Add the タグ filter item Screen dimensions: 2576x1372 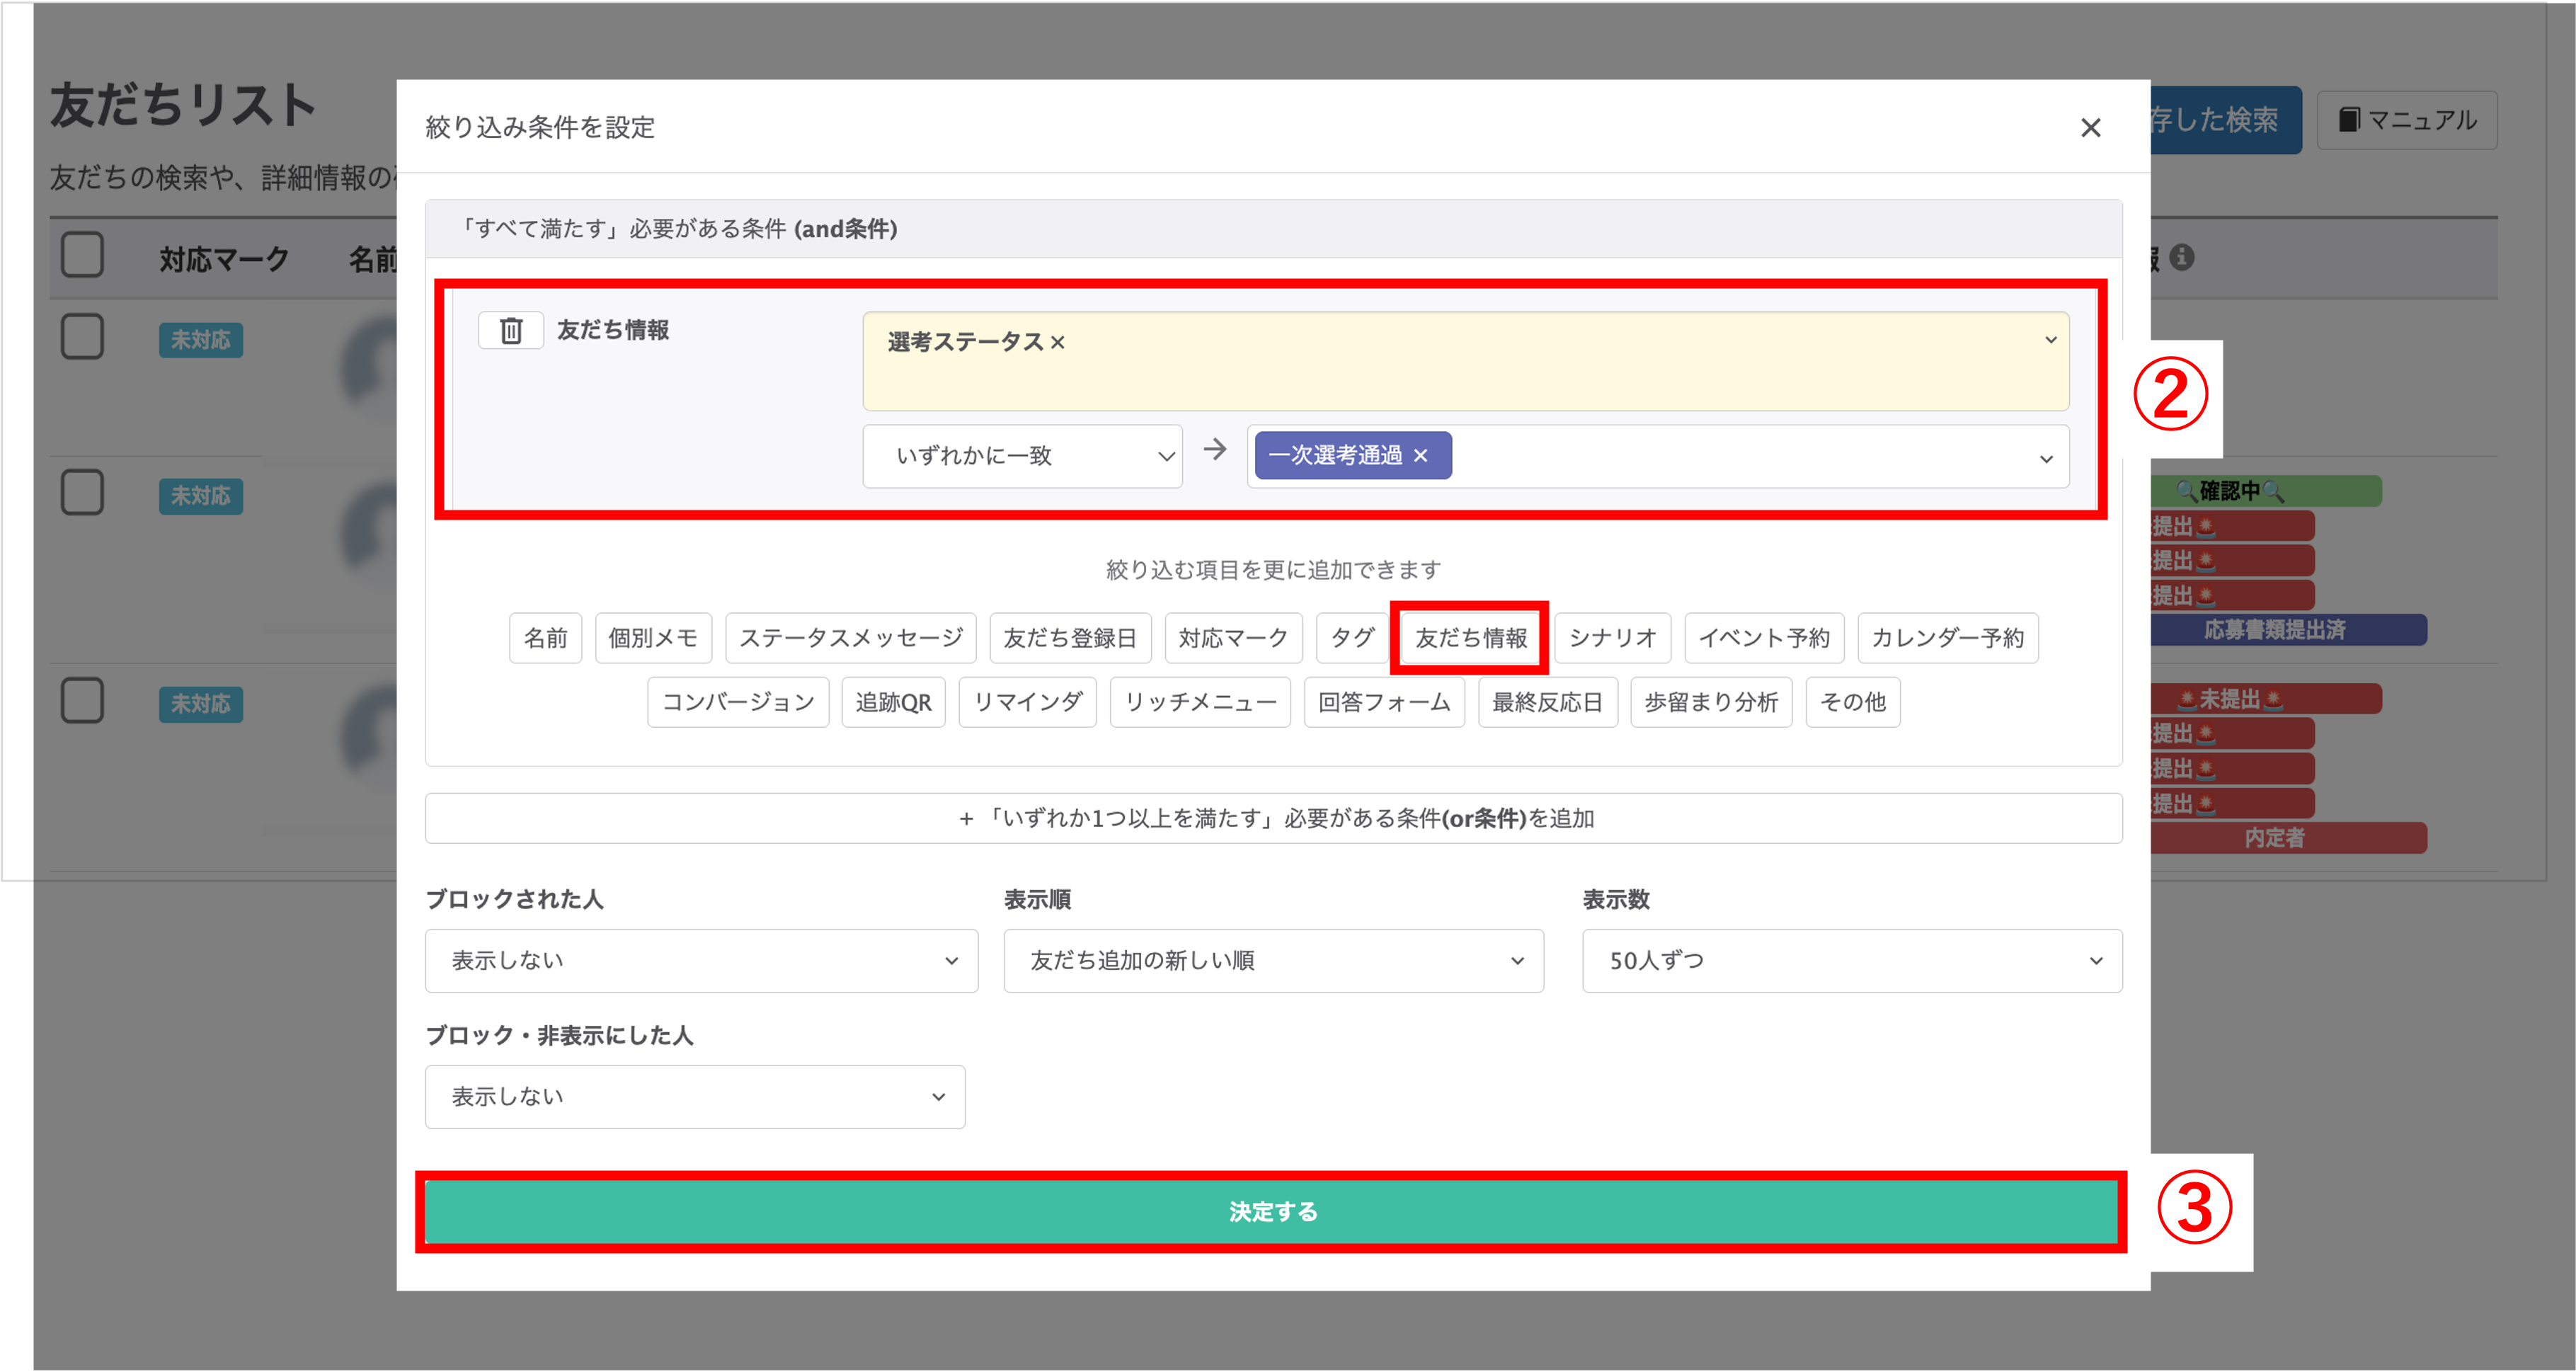[1352, 638]
